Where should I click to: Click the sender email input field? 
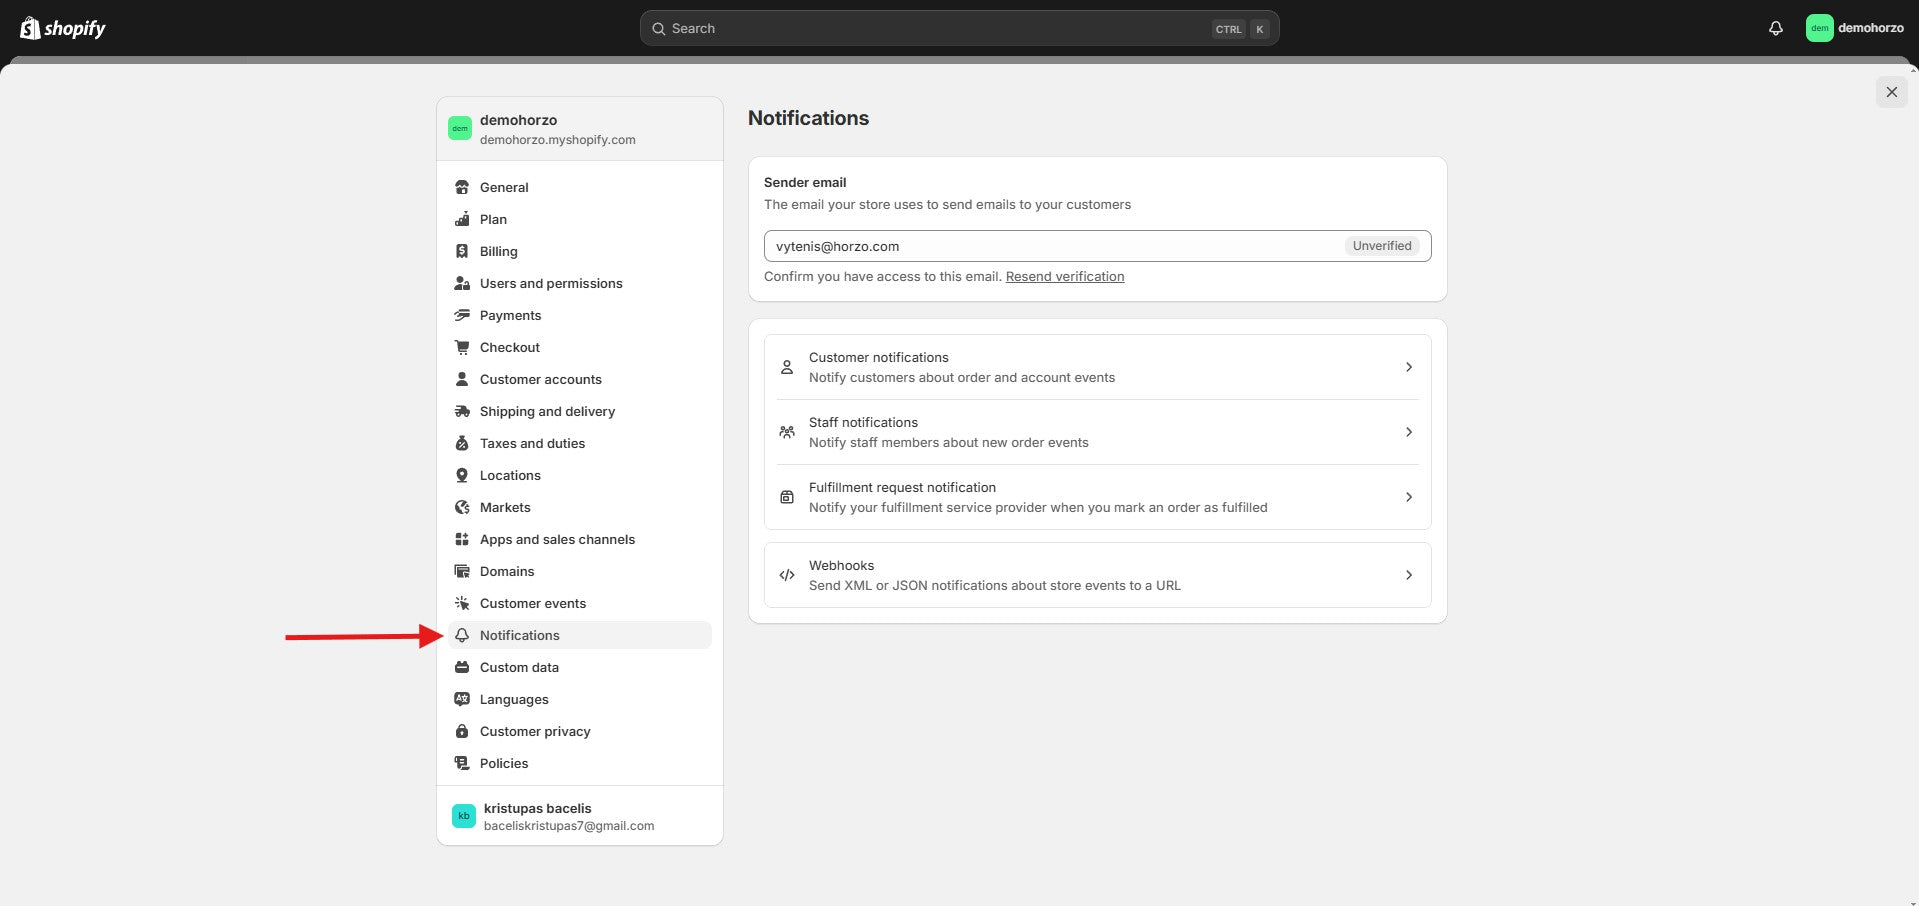pos(1050,246)
